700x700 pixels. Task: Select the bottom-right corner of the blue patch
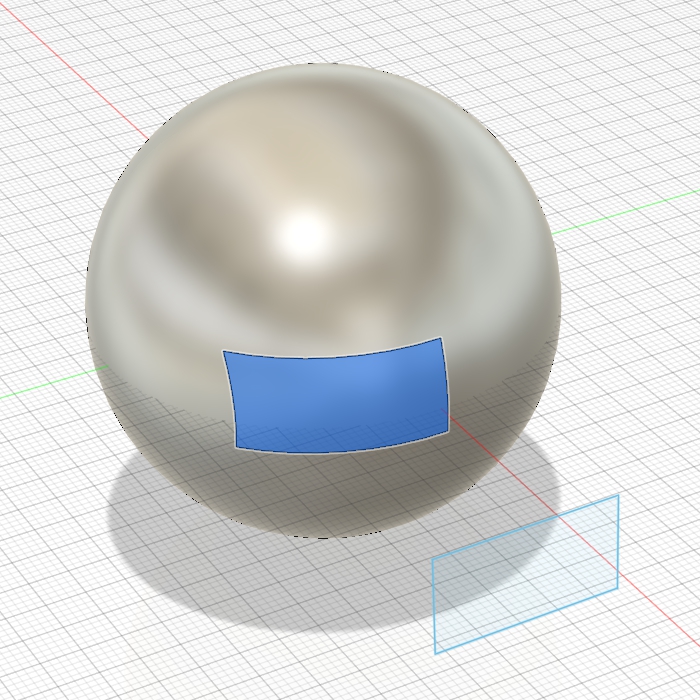[x=447, y=432]
